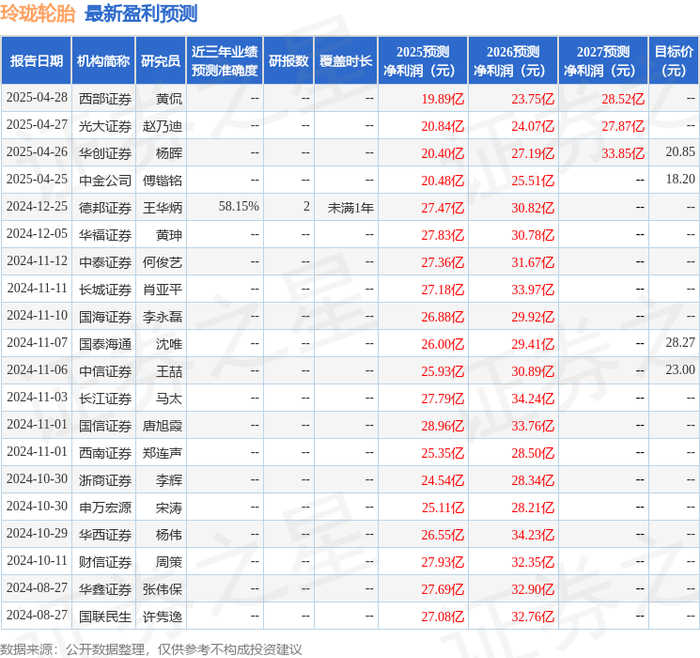Click the 2025预测净利润 header
This screenshot has width=700, height=658.
(423, 61)
